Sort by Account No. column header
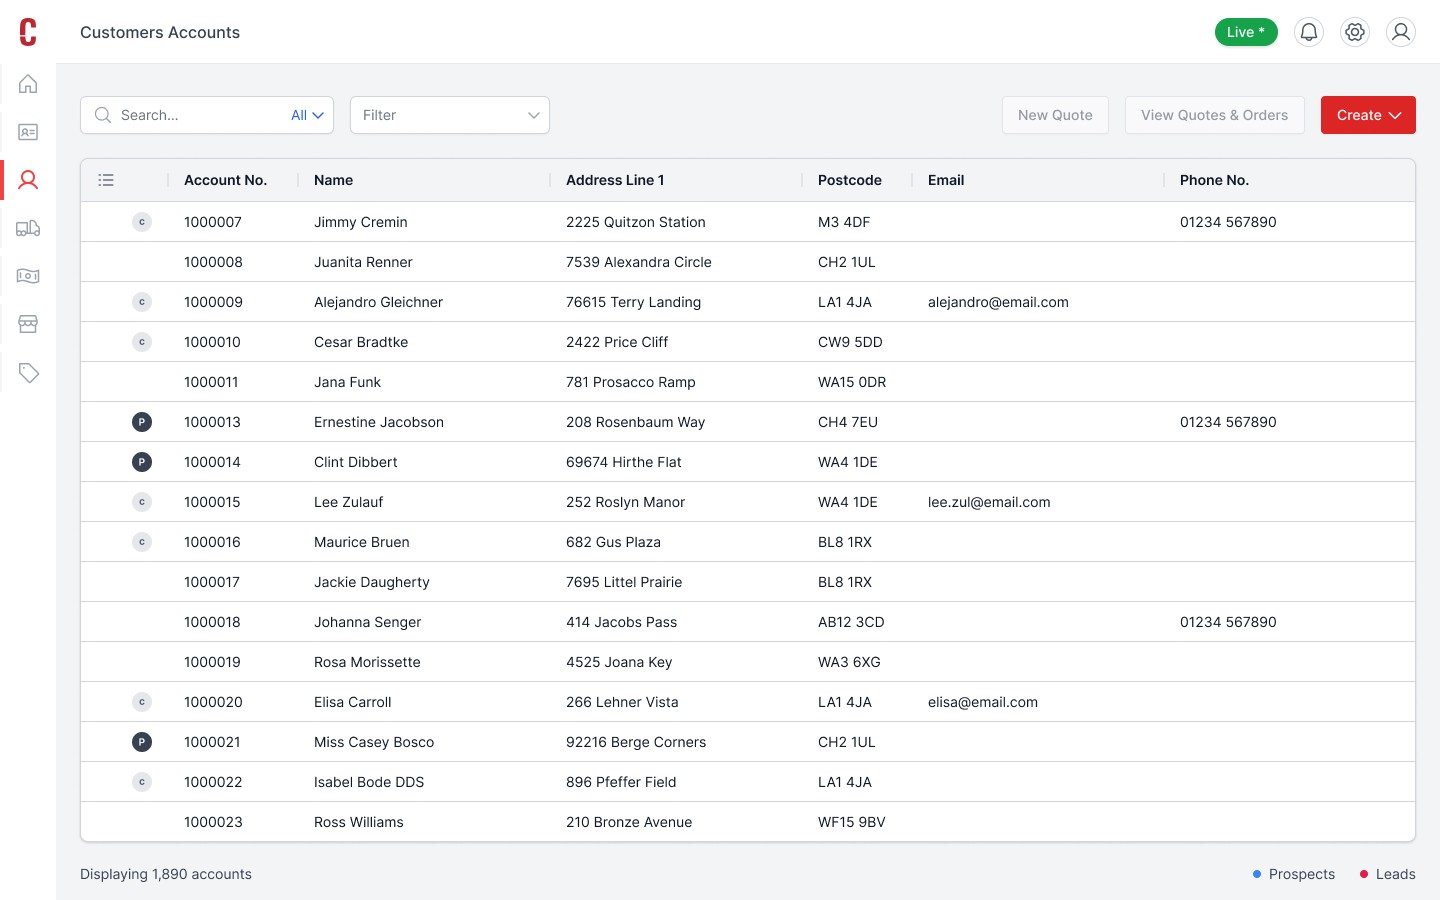 click(225, 180)
